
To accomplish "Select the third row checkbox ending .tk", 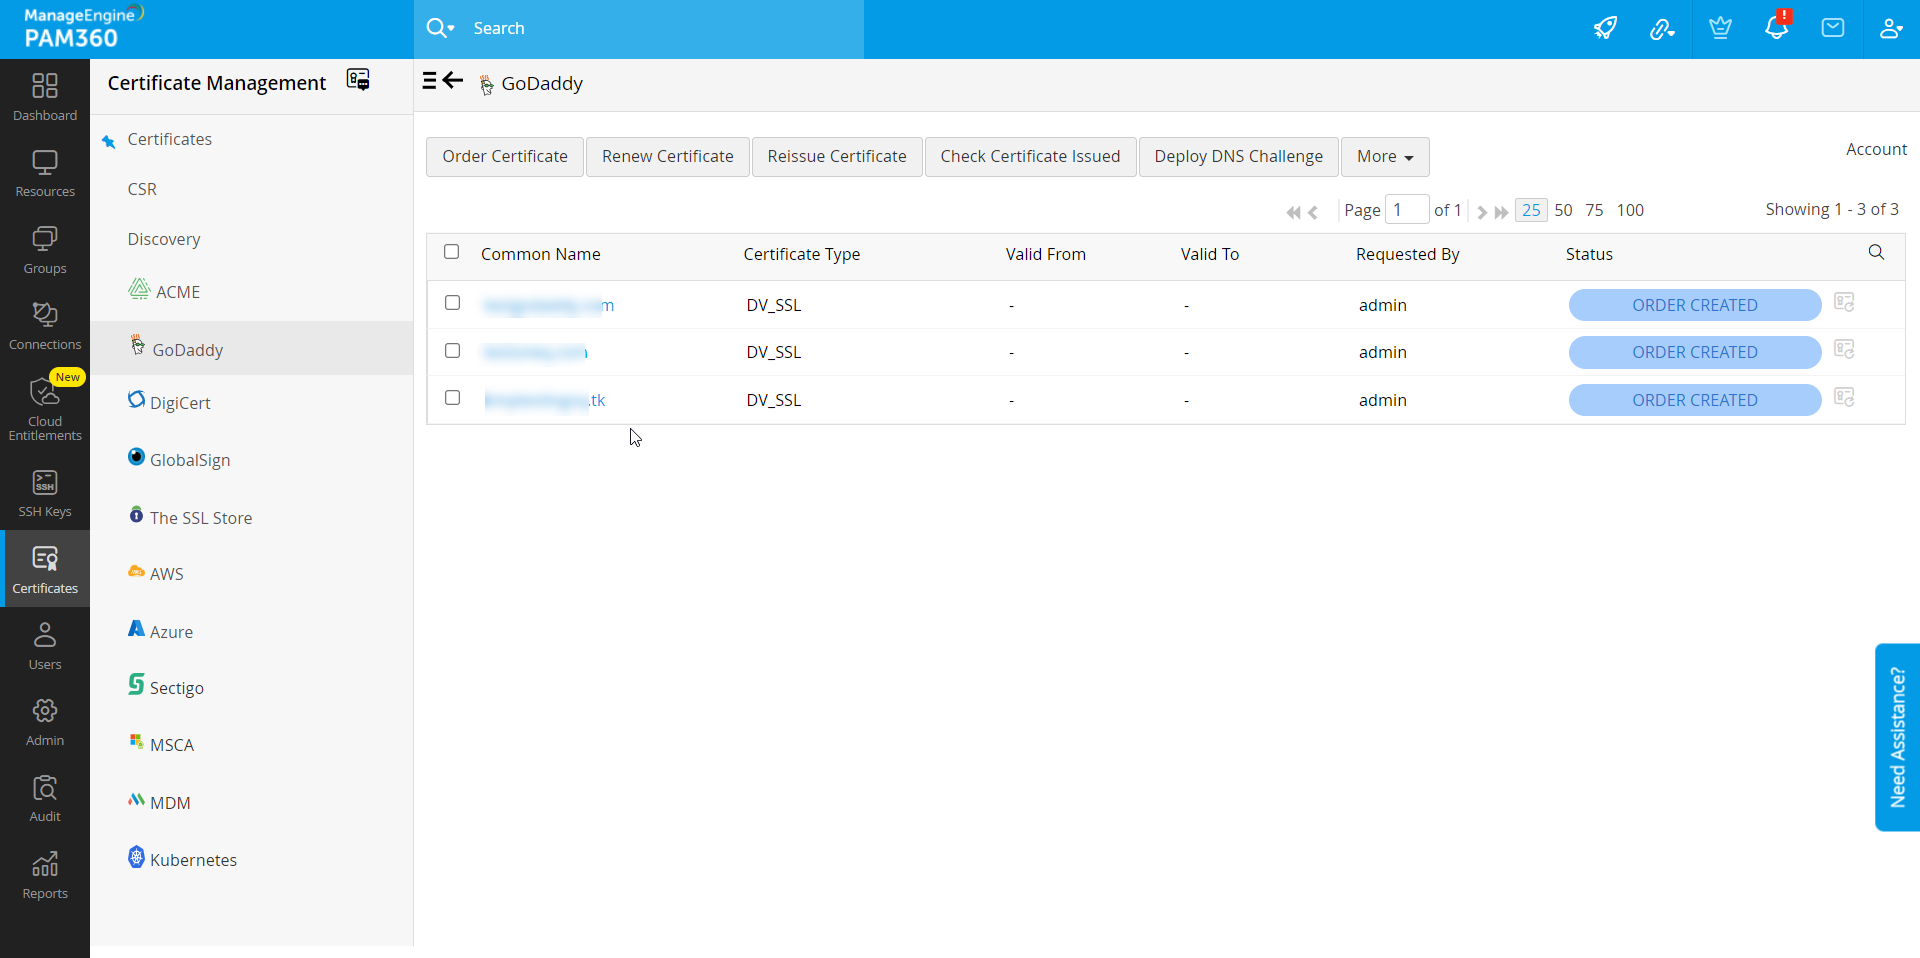I will (453, 398).
